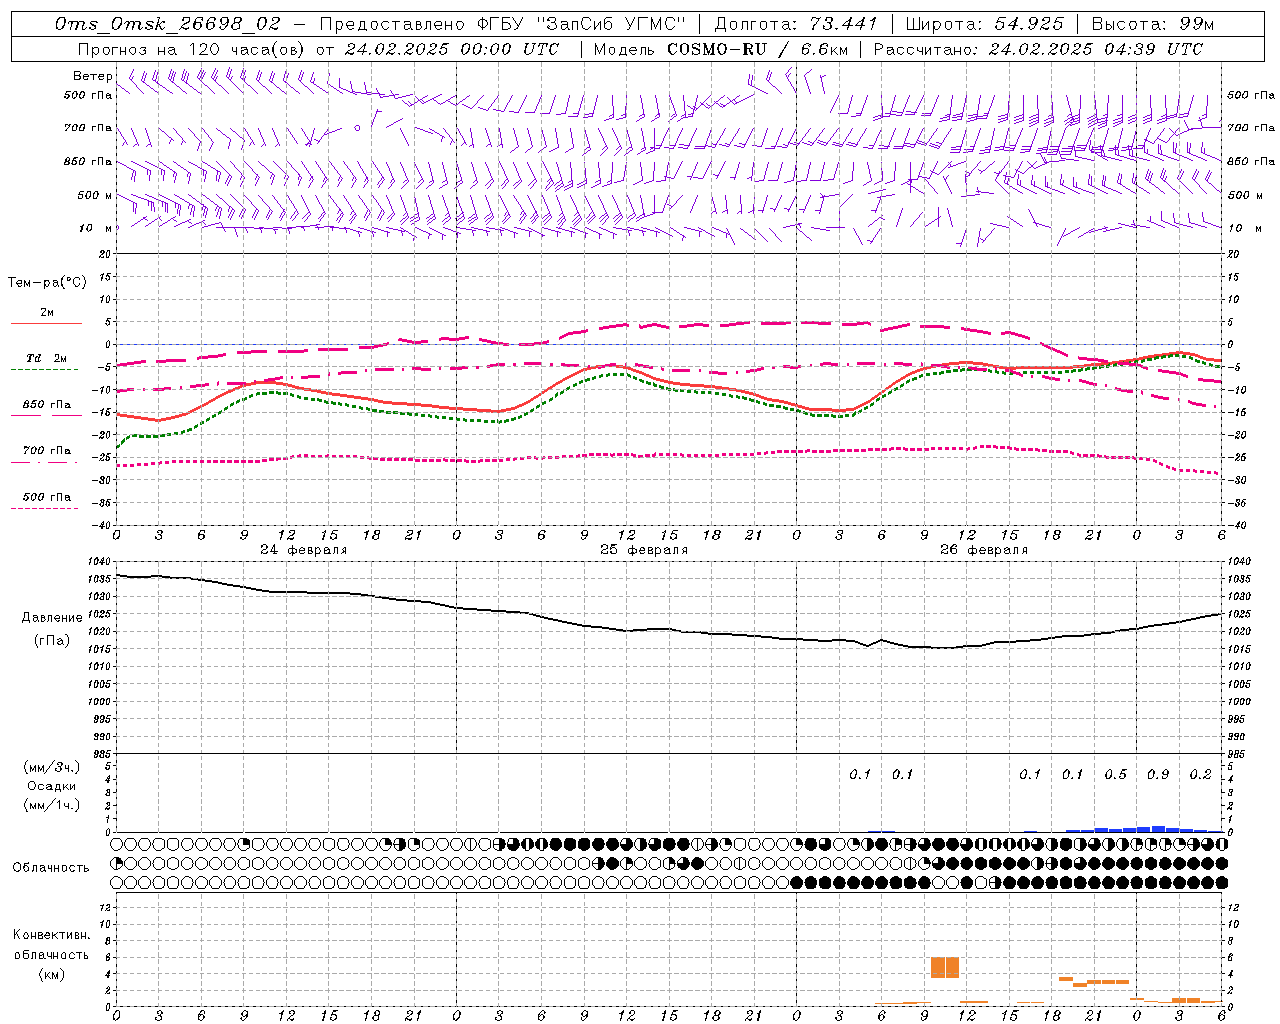Click the date label 24 февраля
Viewport: 1280px width, 1024px height.
tap(304, 550)
